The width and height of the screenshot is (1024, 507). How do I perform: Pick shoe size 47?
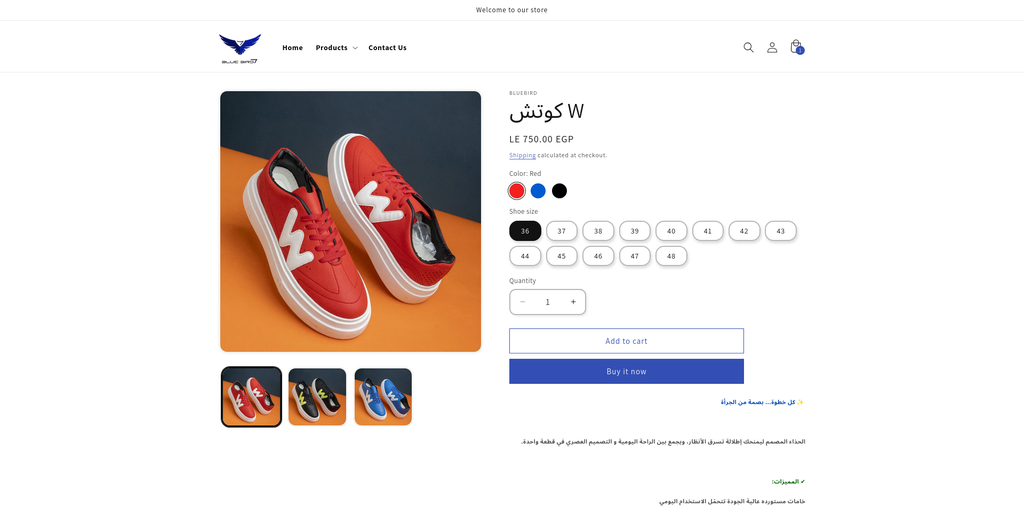634,256
